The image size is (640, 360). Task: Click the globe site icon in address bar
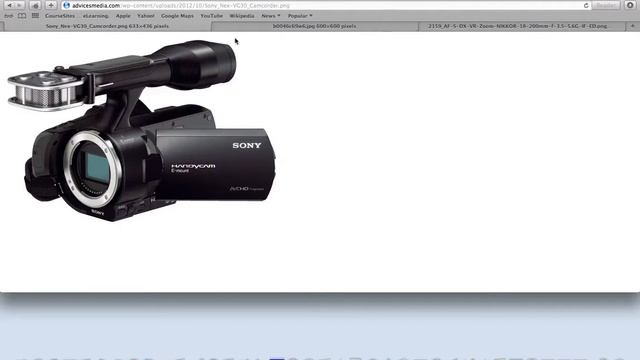click(67, 5)
